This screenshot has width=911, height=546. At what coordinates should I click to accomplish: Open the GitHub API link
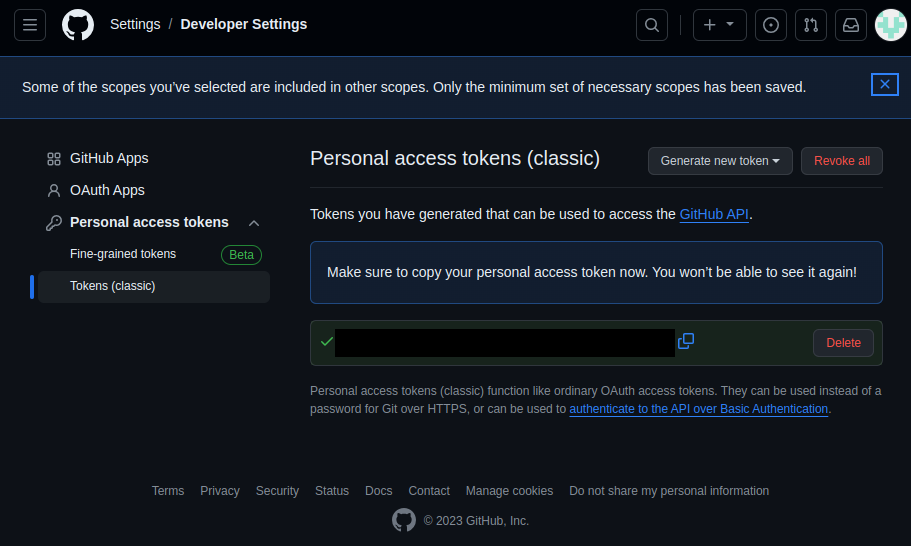click(x=714, y=214)
